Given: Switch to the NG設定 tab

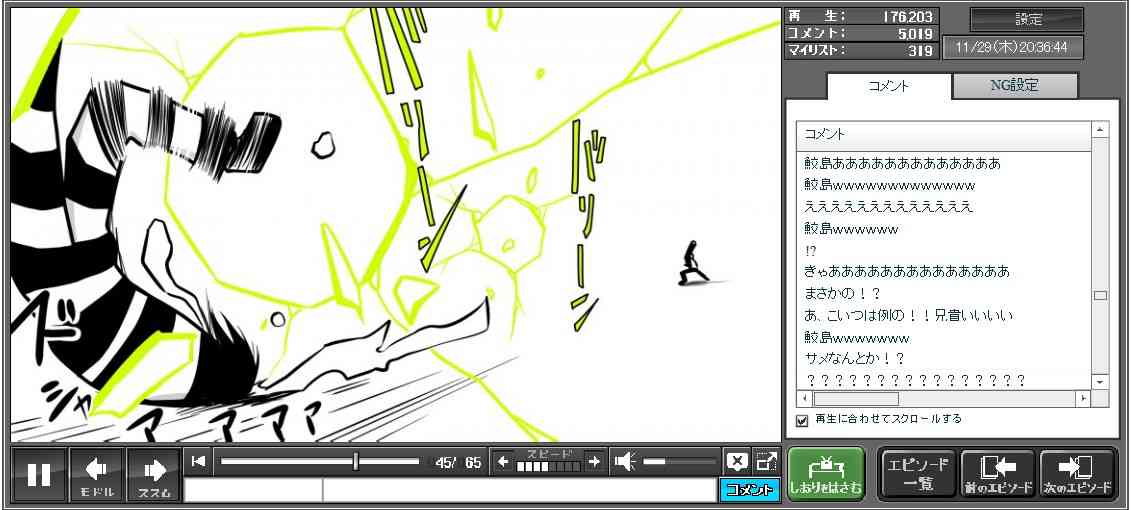Looking at the screenshot, I should click(x=1014, y=86).
